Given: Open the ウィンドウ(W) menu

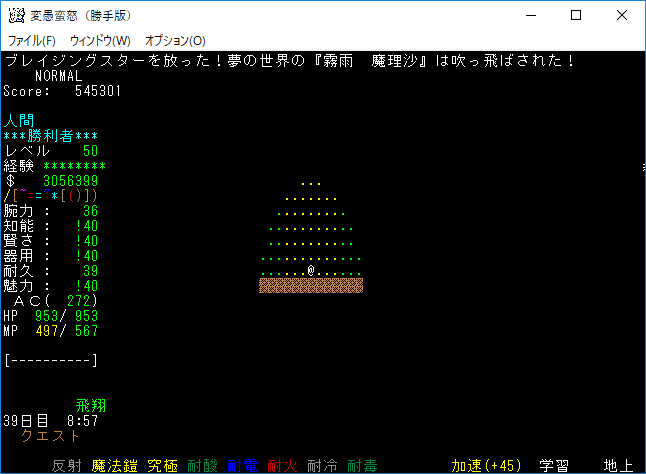Looking at the screenshot, I should [x=100, y=41].
